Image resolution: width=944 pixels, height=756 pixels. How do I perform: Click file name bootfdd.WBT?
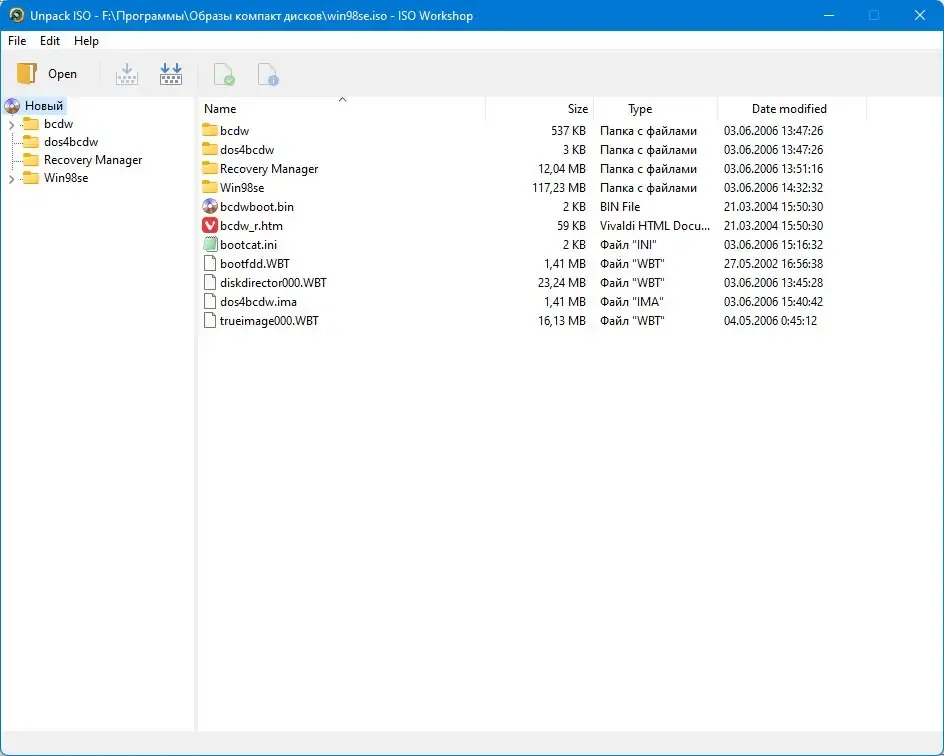point(255,264)
